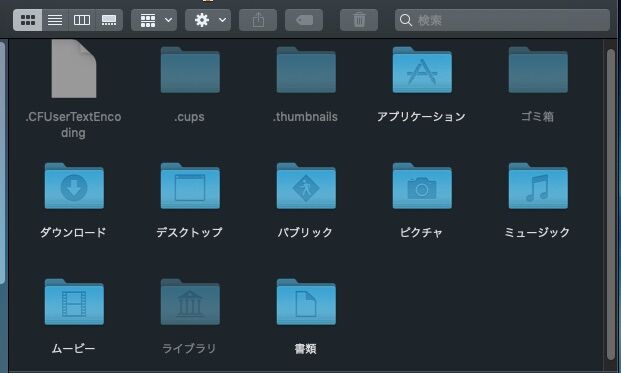Click the デスクトップ name label
This screenshot has height=373, width=621.
[189, 232]
